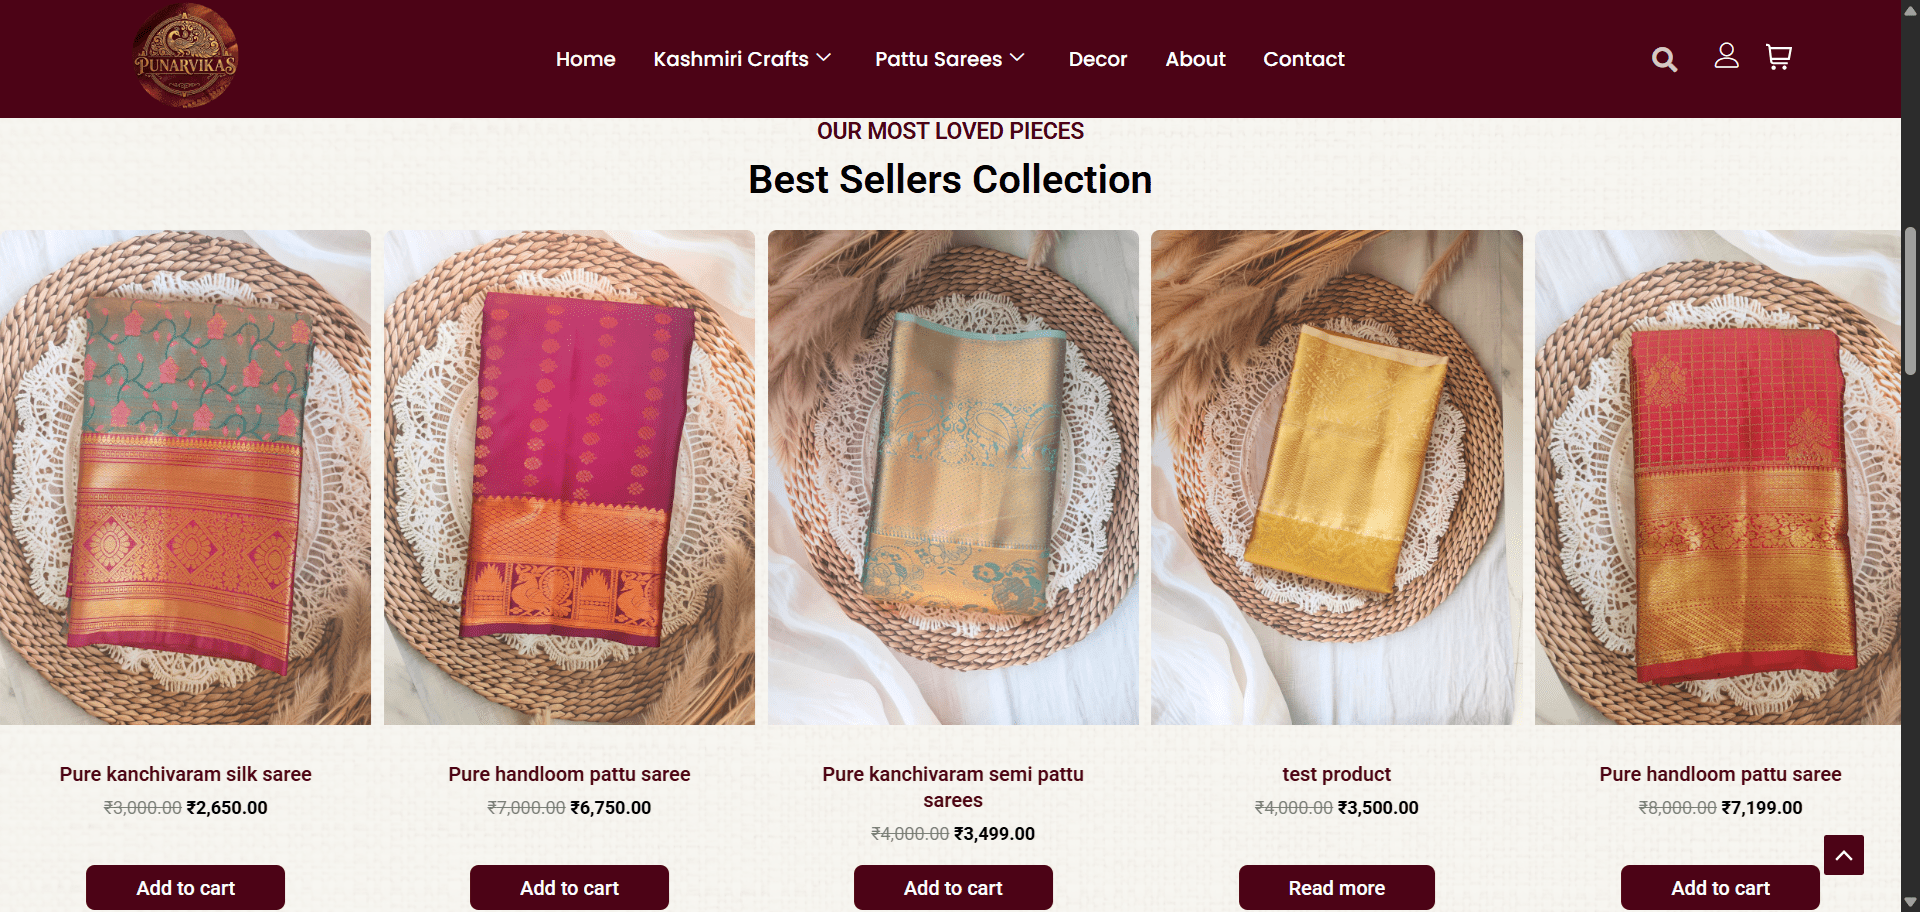Go to the Home menu item

tap(585, 59)
